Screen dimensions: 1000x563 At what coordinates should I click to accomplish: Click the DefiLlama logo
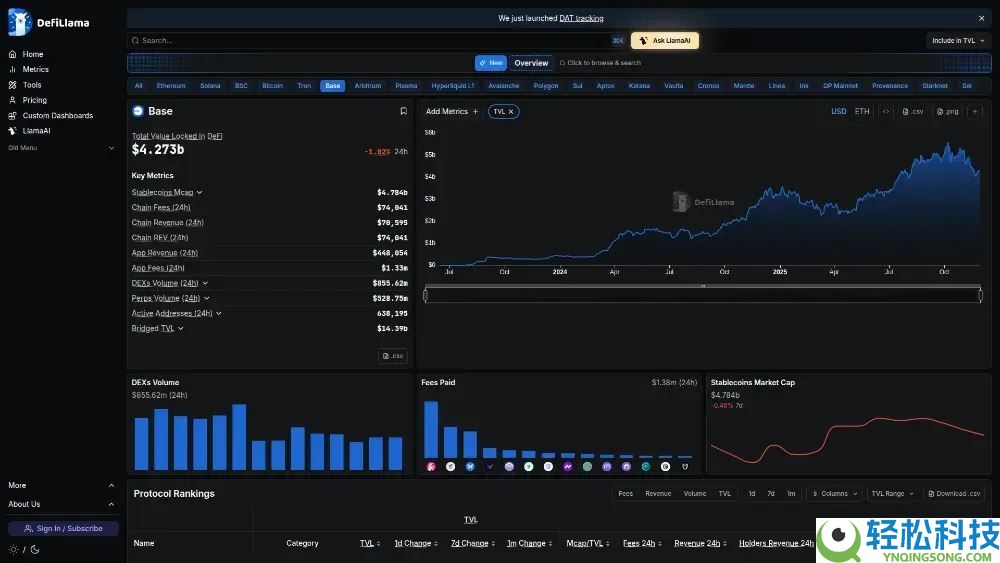pos(48,22)
